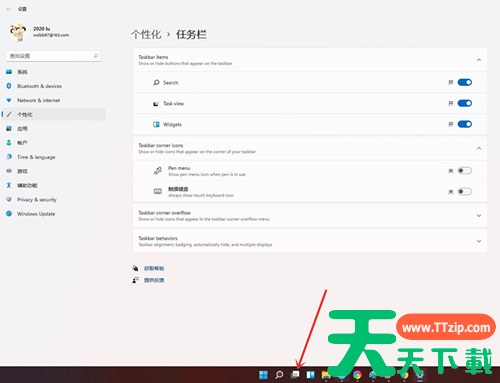
Task: Open the Widgets panel from taskbar
Action: point(310,375)
